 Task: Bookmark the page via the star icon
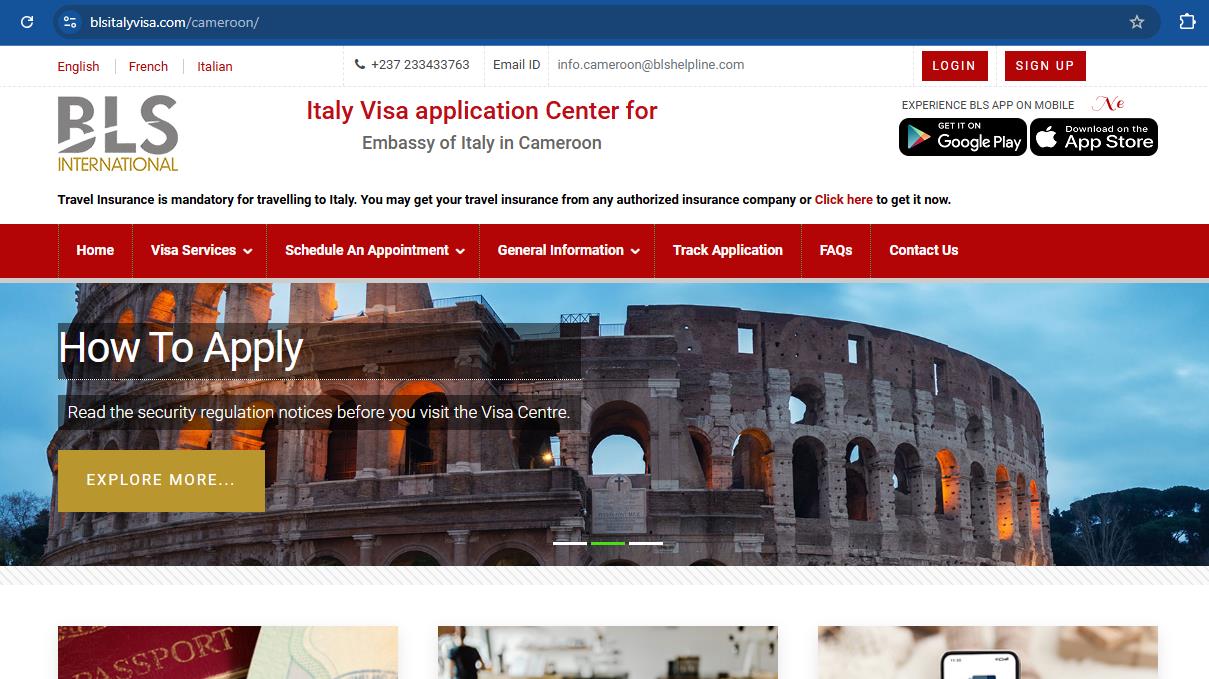(x=1137, y=21)
